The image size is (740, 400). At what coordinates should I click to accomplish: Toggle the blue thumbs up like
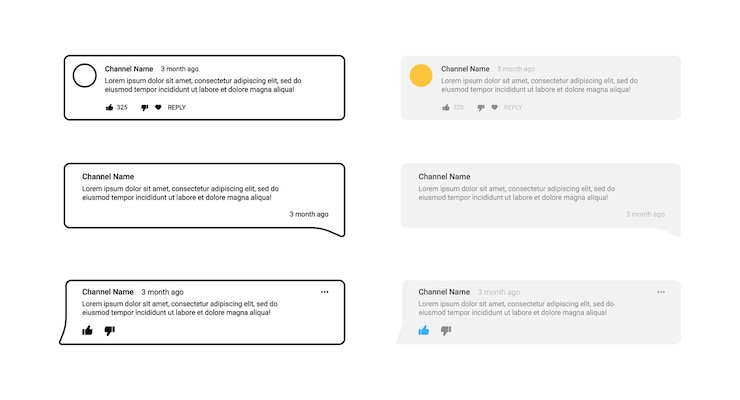point(424,330)
